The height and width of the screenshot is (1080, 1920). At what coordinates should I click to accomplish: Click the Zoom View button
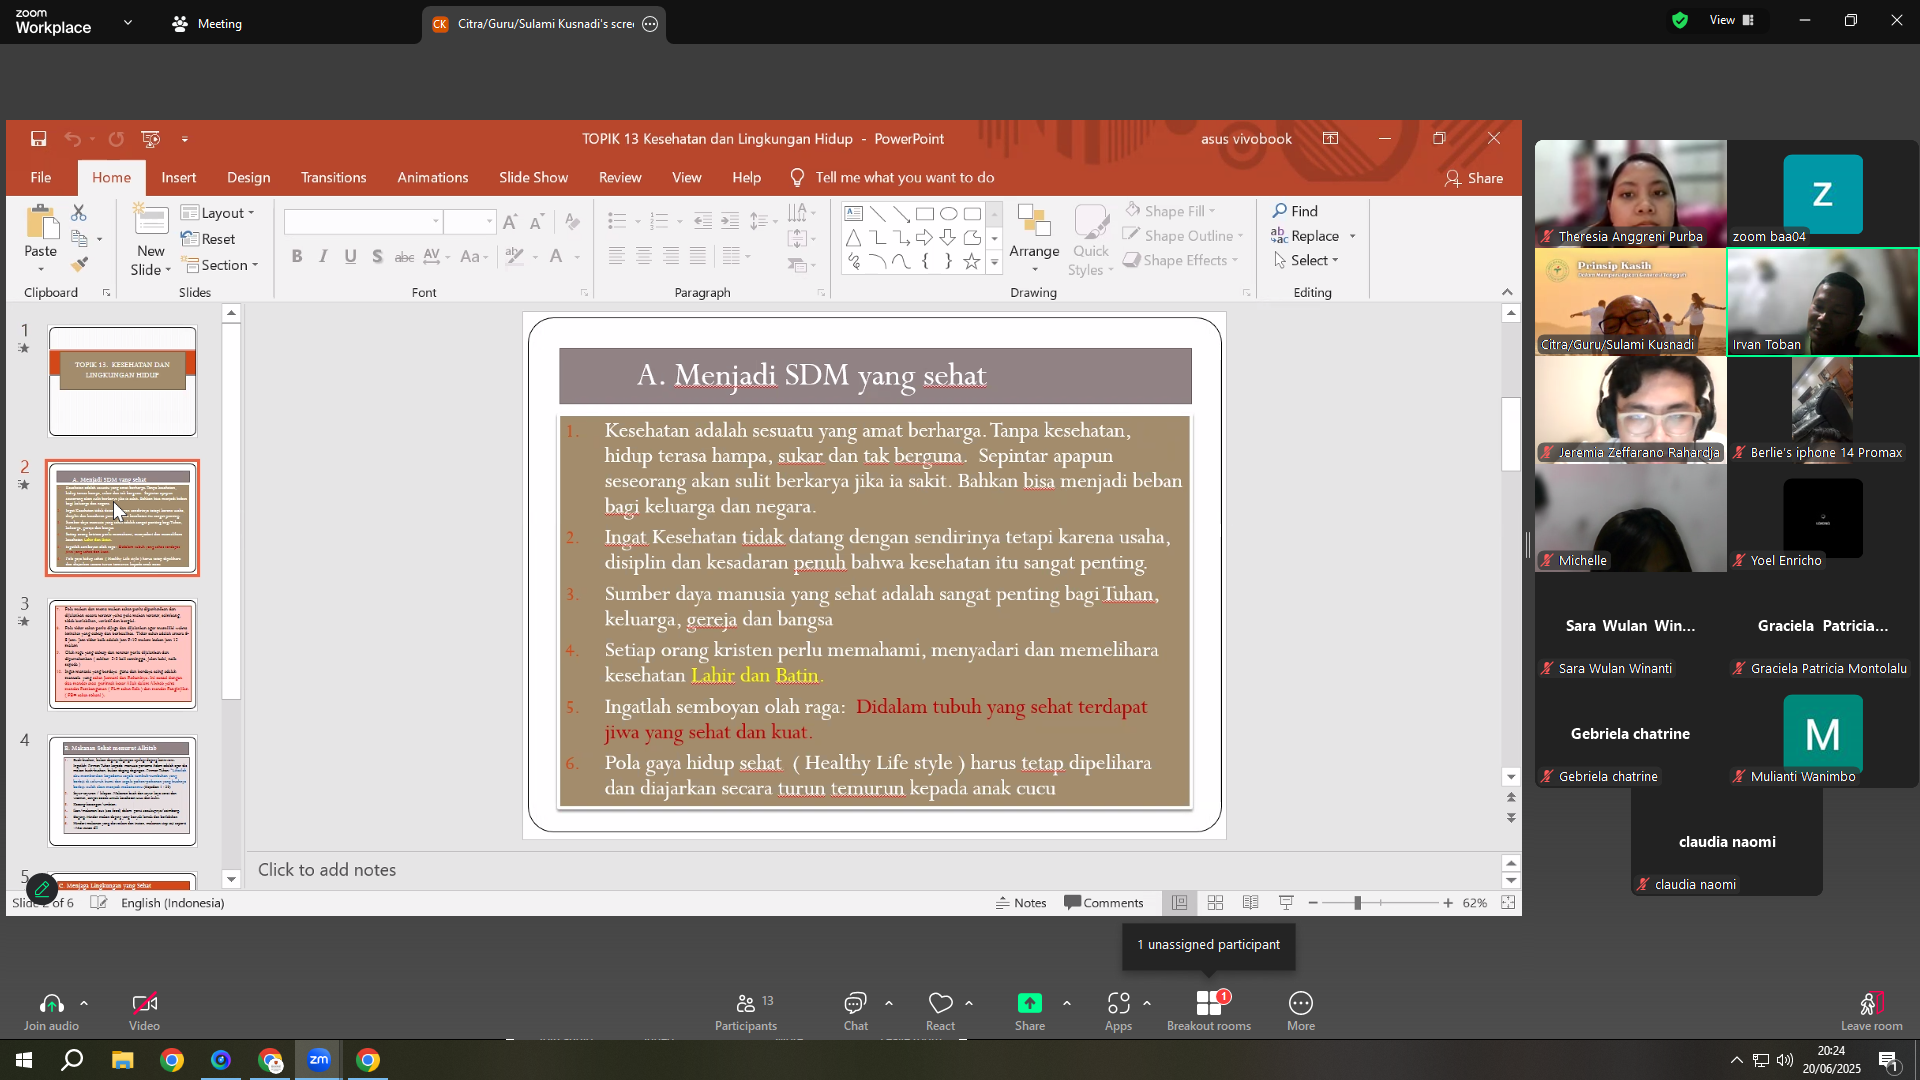[x=1733, y=20]
